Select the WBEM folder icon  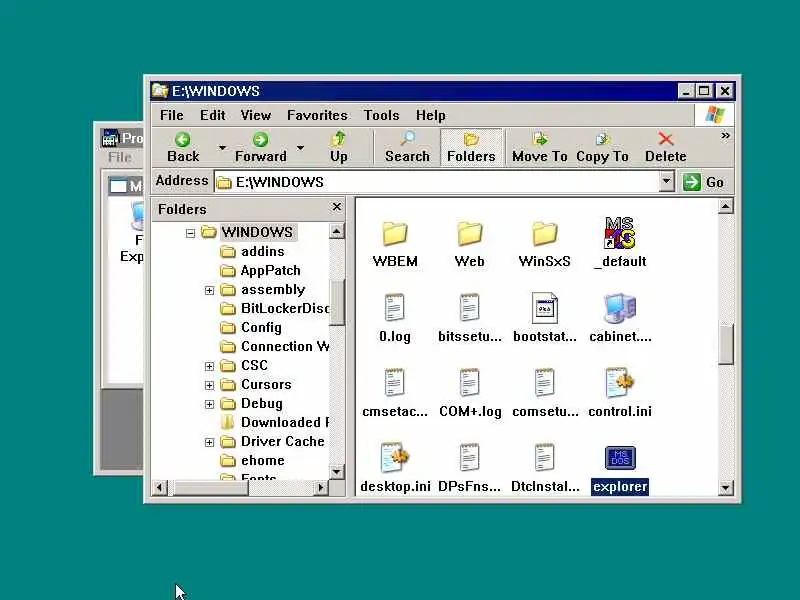[394, 234]
